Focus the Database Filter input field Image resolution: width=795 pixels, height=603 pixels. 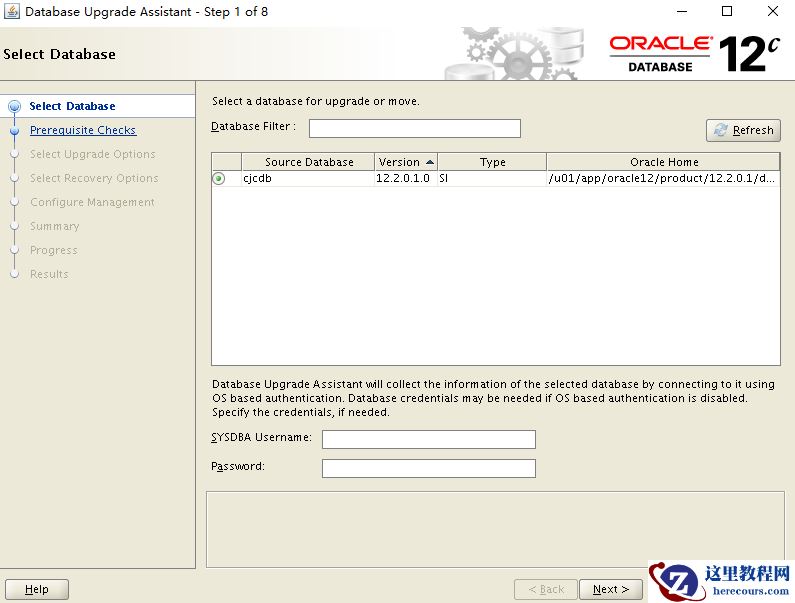pyautogui.click(x=415, y=128)
